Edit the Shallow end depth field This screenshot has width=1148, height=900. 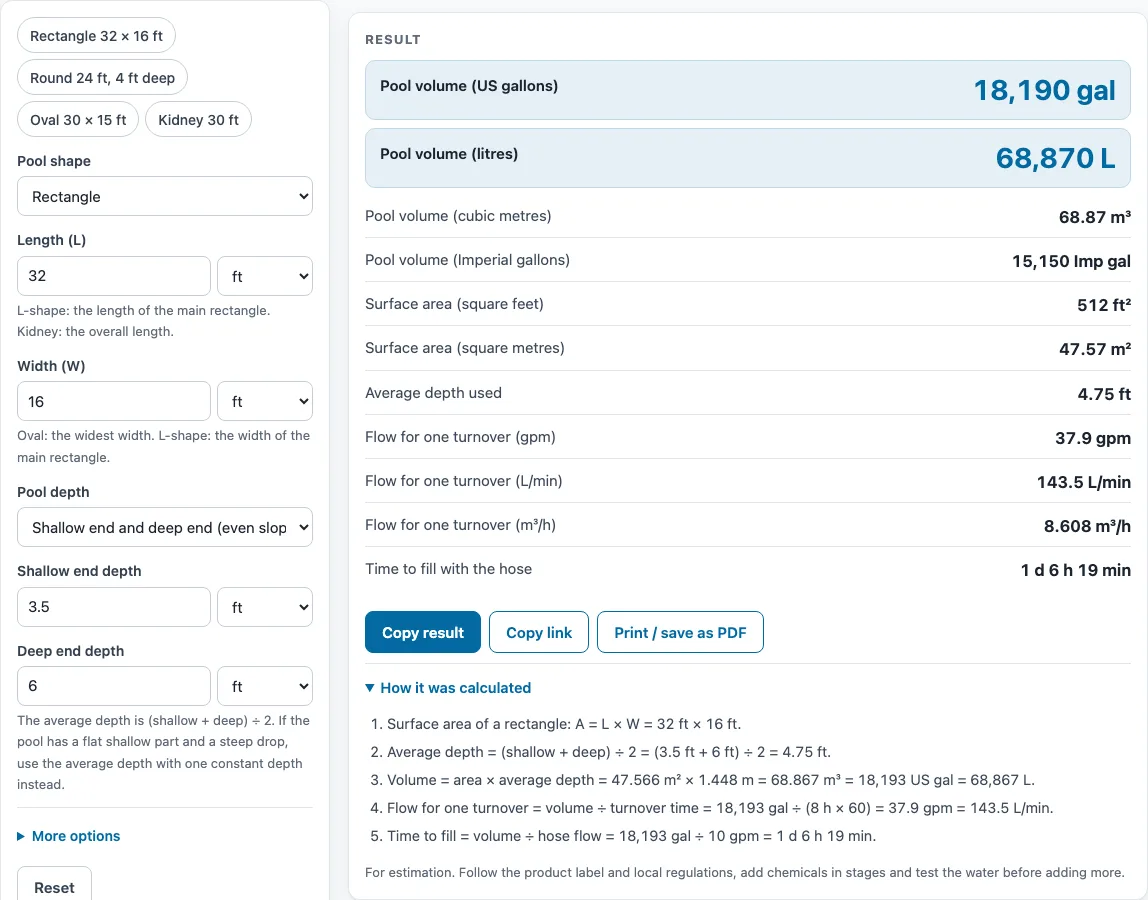(113, 607)
